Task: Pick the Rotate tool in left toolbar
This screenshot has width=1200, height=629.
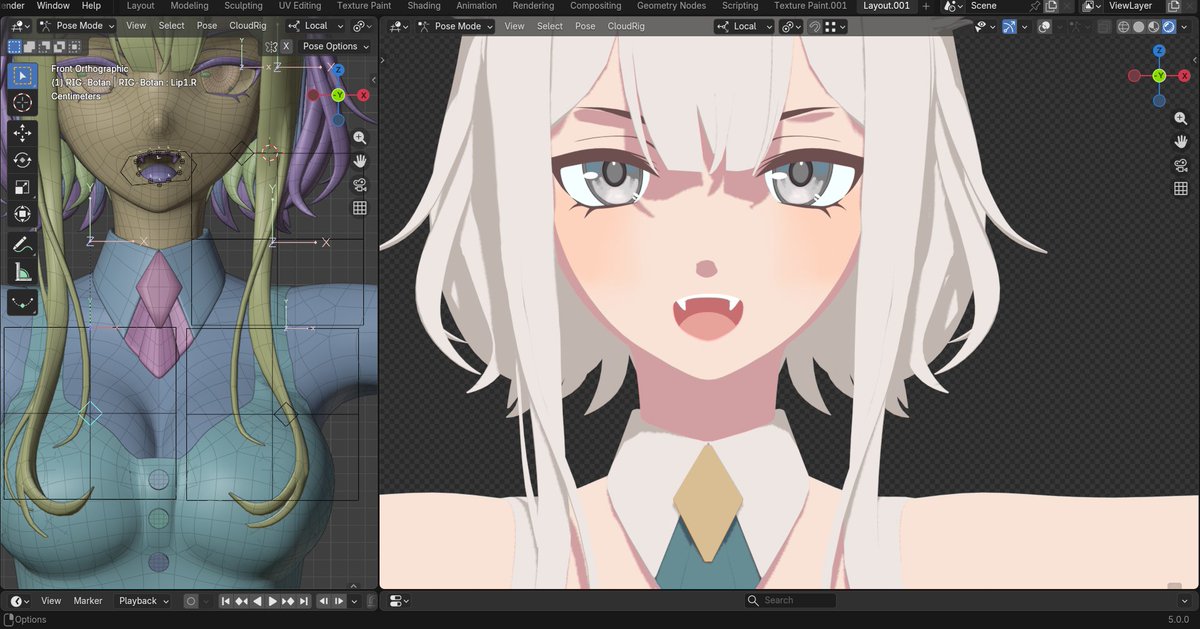Action: 22,160
